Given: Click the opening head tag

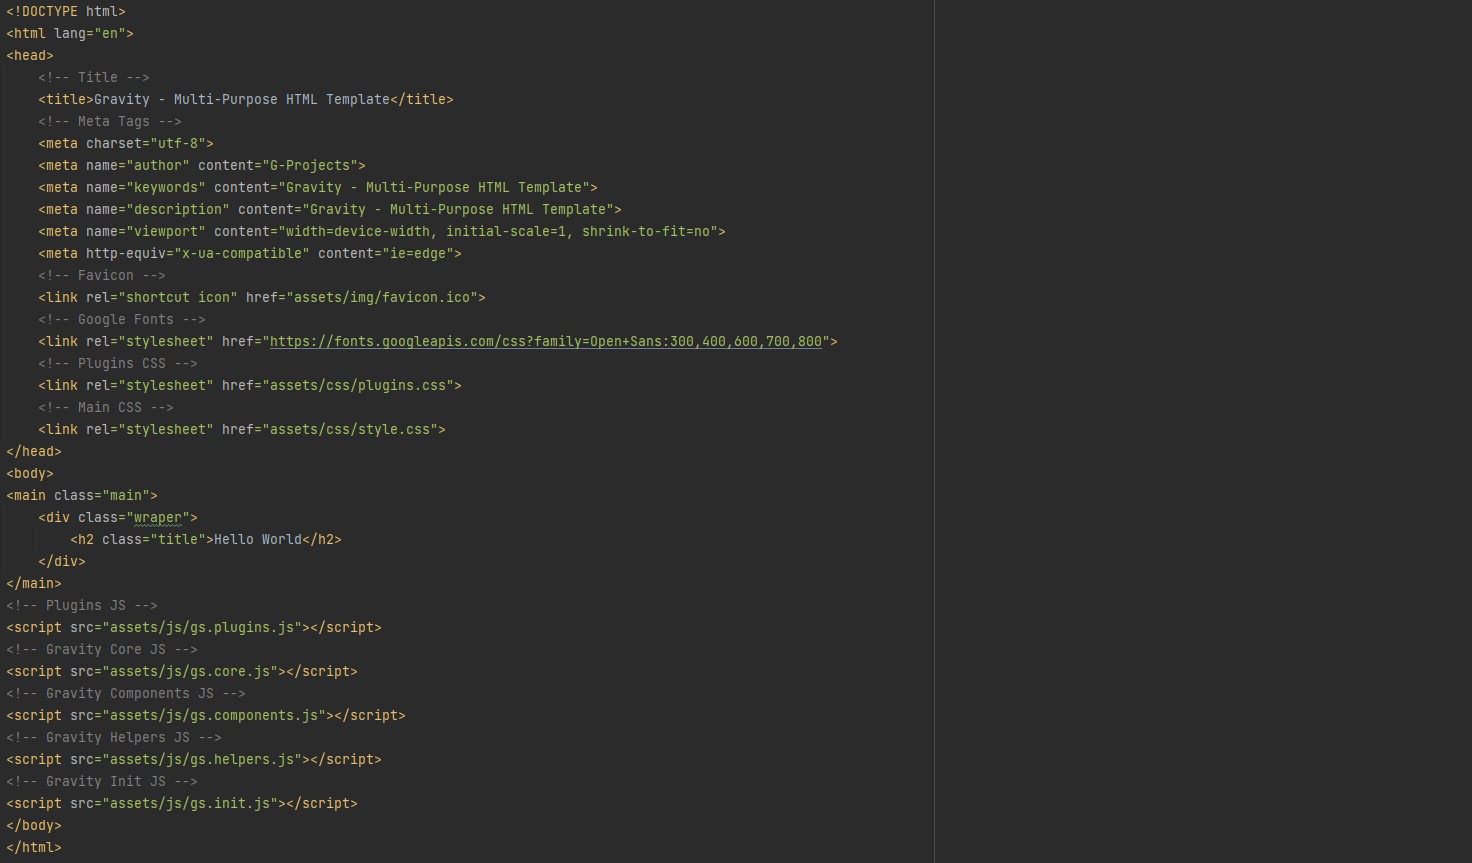Looking at the screenshot, I should pyautogui.click(x=30, y=56).
